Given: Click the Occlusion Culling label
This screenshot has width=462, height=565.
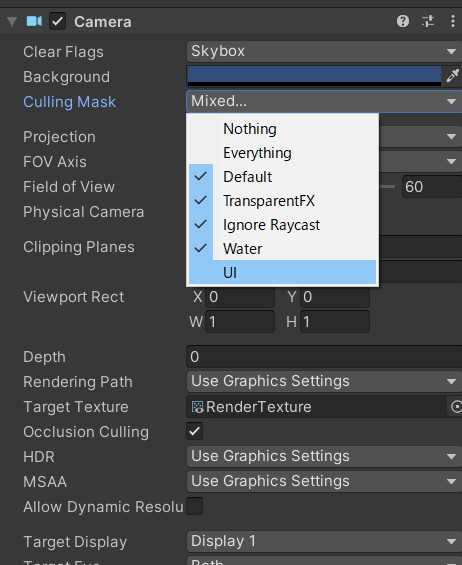Looking at the screenshot, I should pyautogui.click(x=86, y=432).
